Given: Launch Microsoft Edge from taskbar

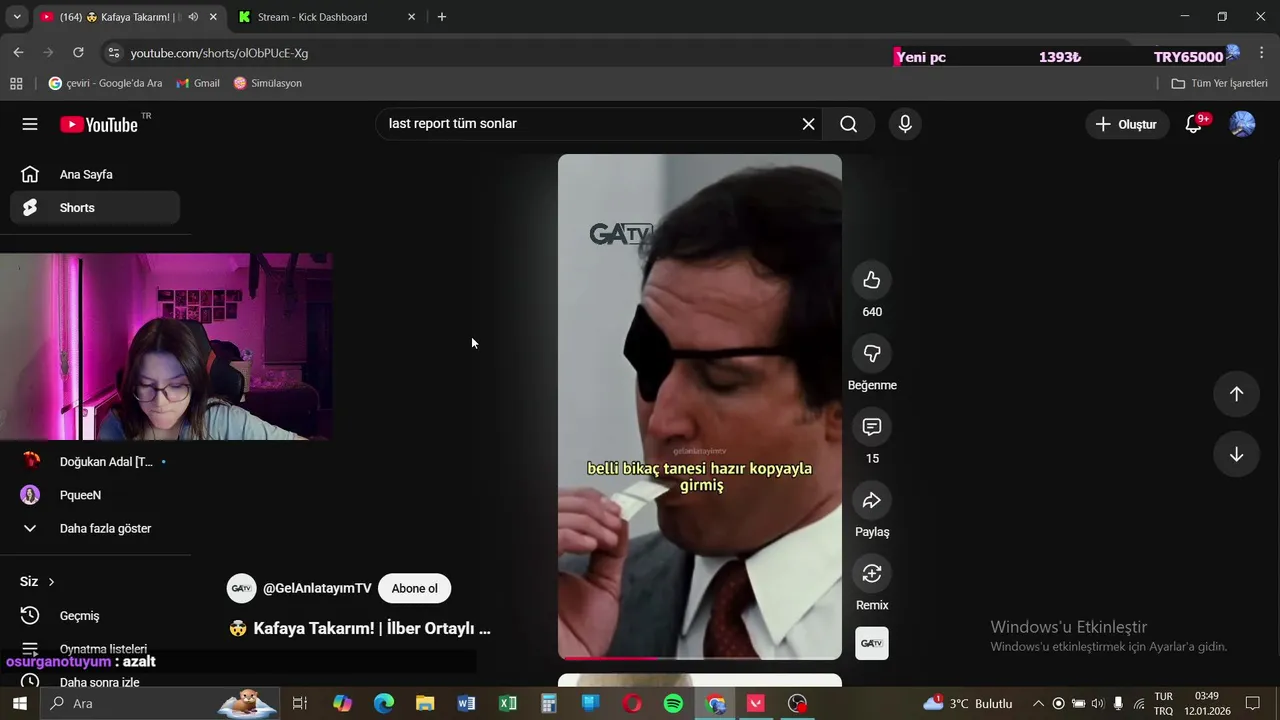Looking at the screenshot, I should coord(384,703).
